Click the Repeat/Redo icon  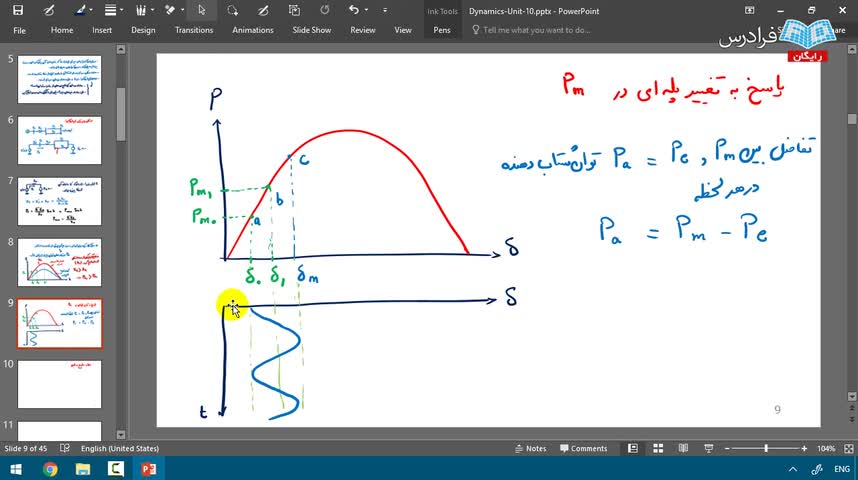325,10
